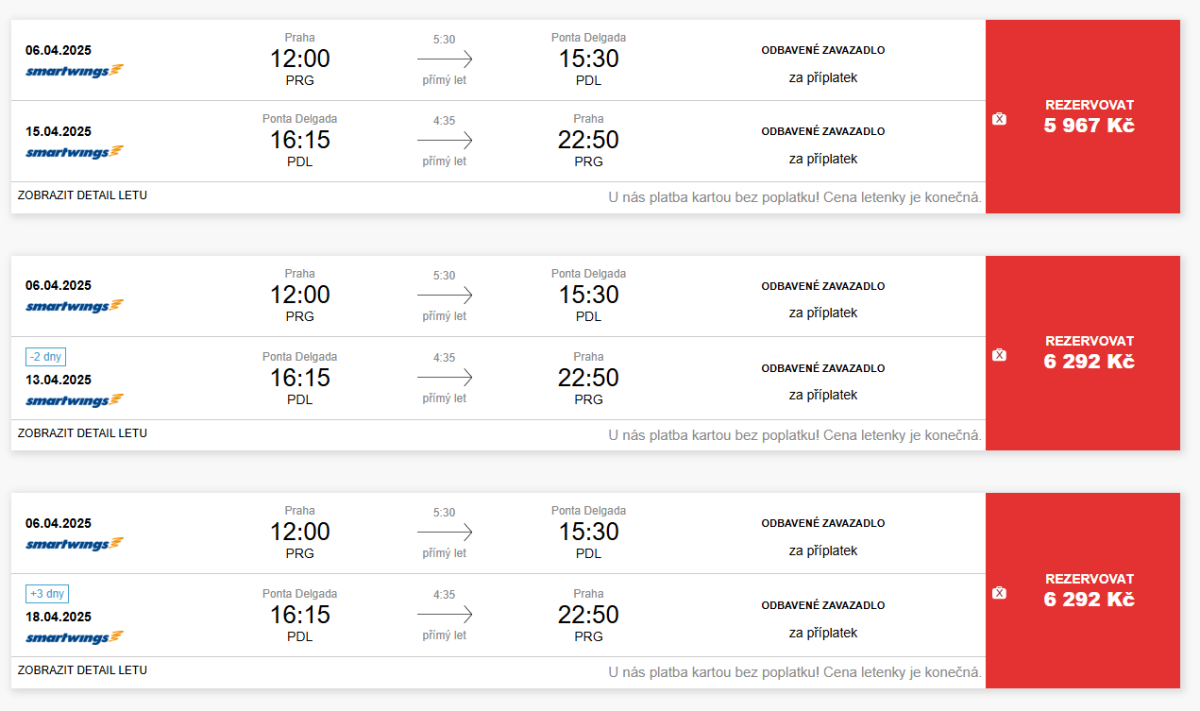Reserve the 6 292 Kč offer returning 13.04.2025
This screenshot has width=1200, height=711.
coord(1089,352)
